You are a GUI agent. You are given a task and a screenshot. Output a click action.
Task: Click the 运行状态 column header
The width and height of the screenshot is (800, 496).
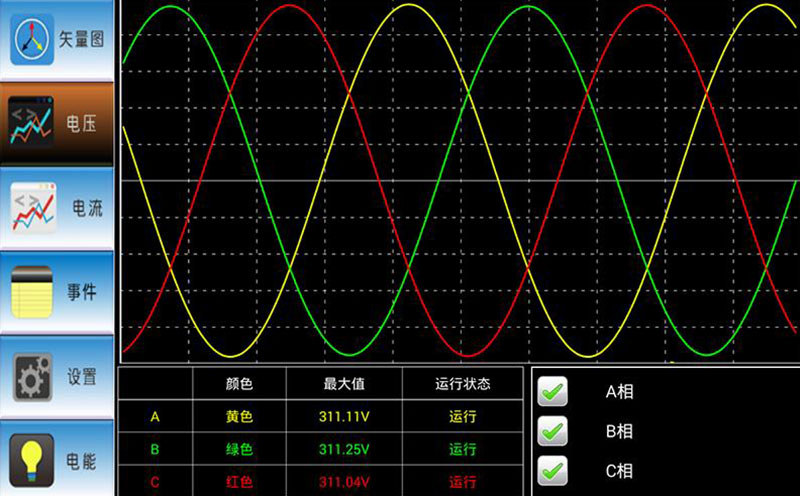point(463,383)
